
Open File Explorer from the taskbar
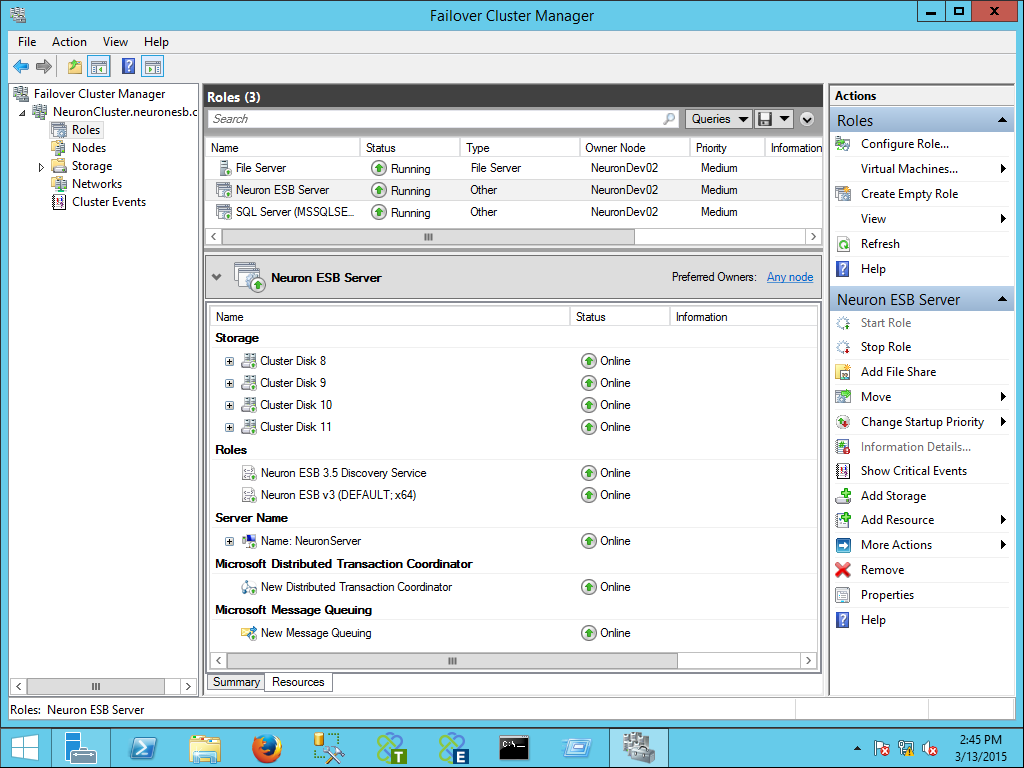tap(205, 748)
